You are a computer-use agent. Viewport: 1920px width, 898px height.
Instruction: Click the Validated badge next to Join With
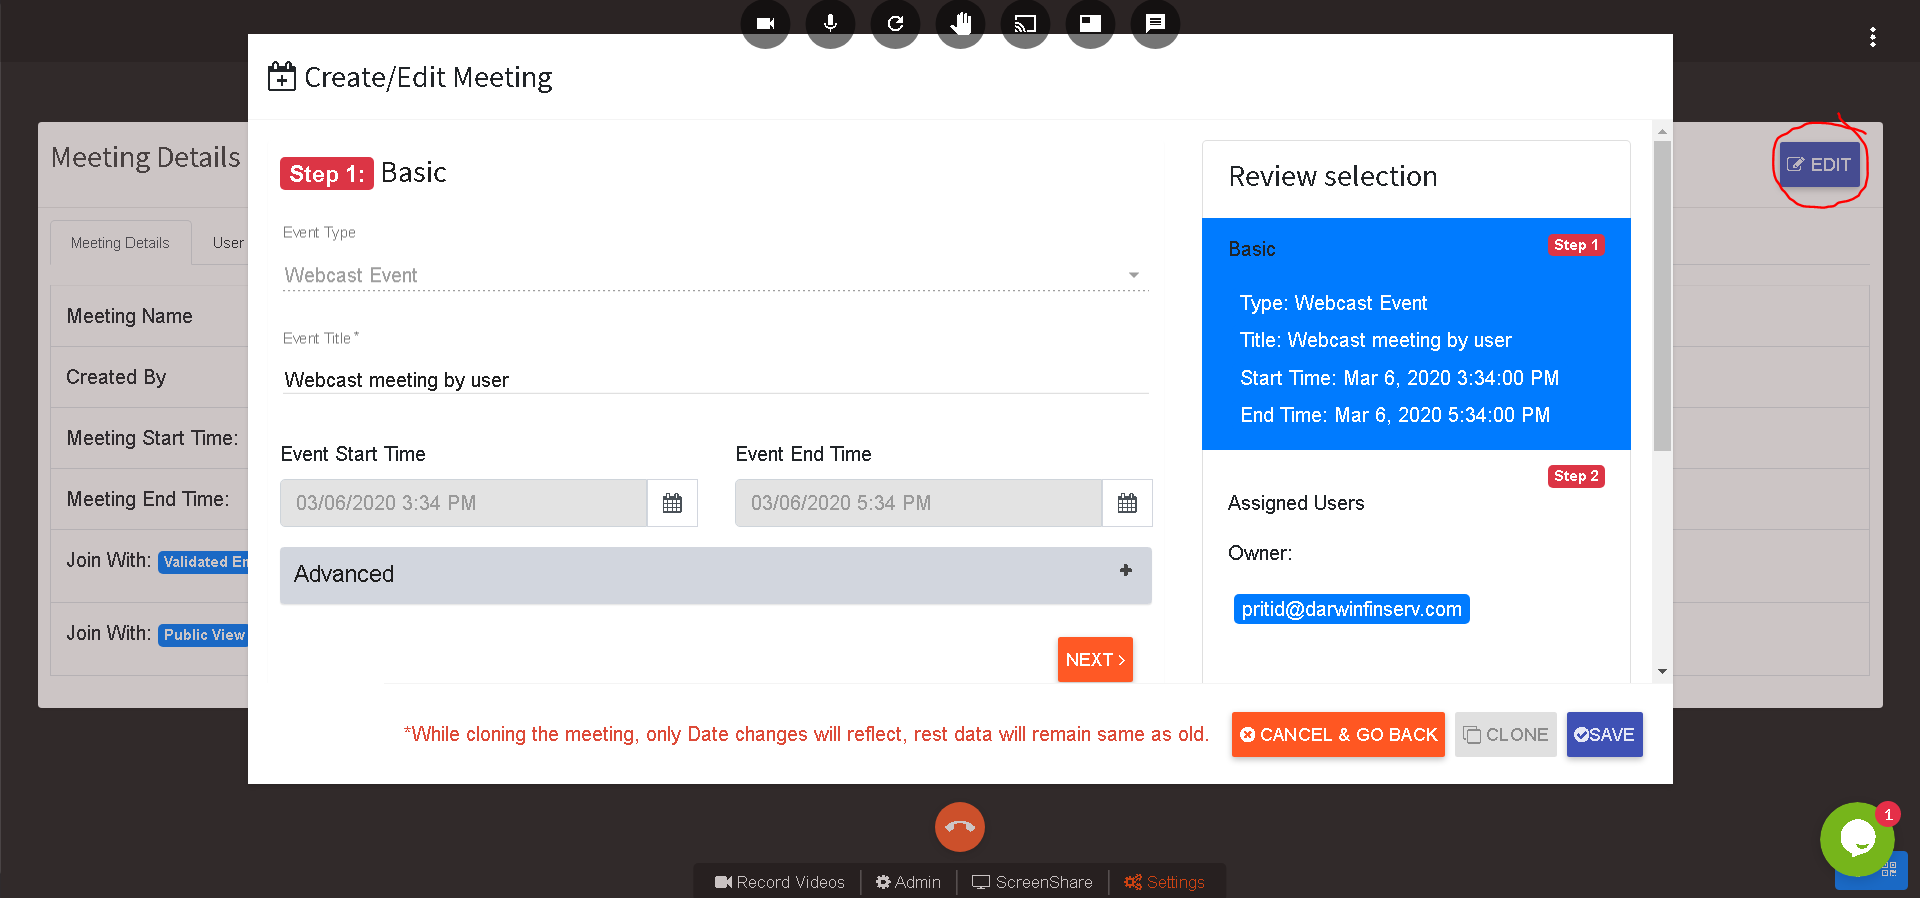coord(203,562)
